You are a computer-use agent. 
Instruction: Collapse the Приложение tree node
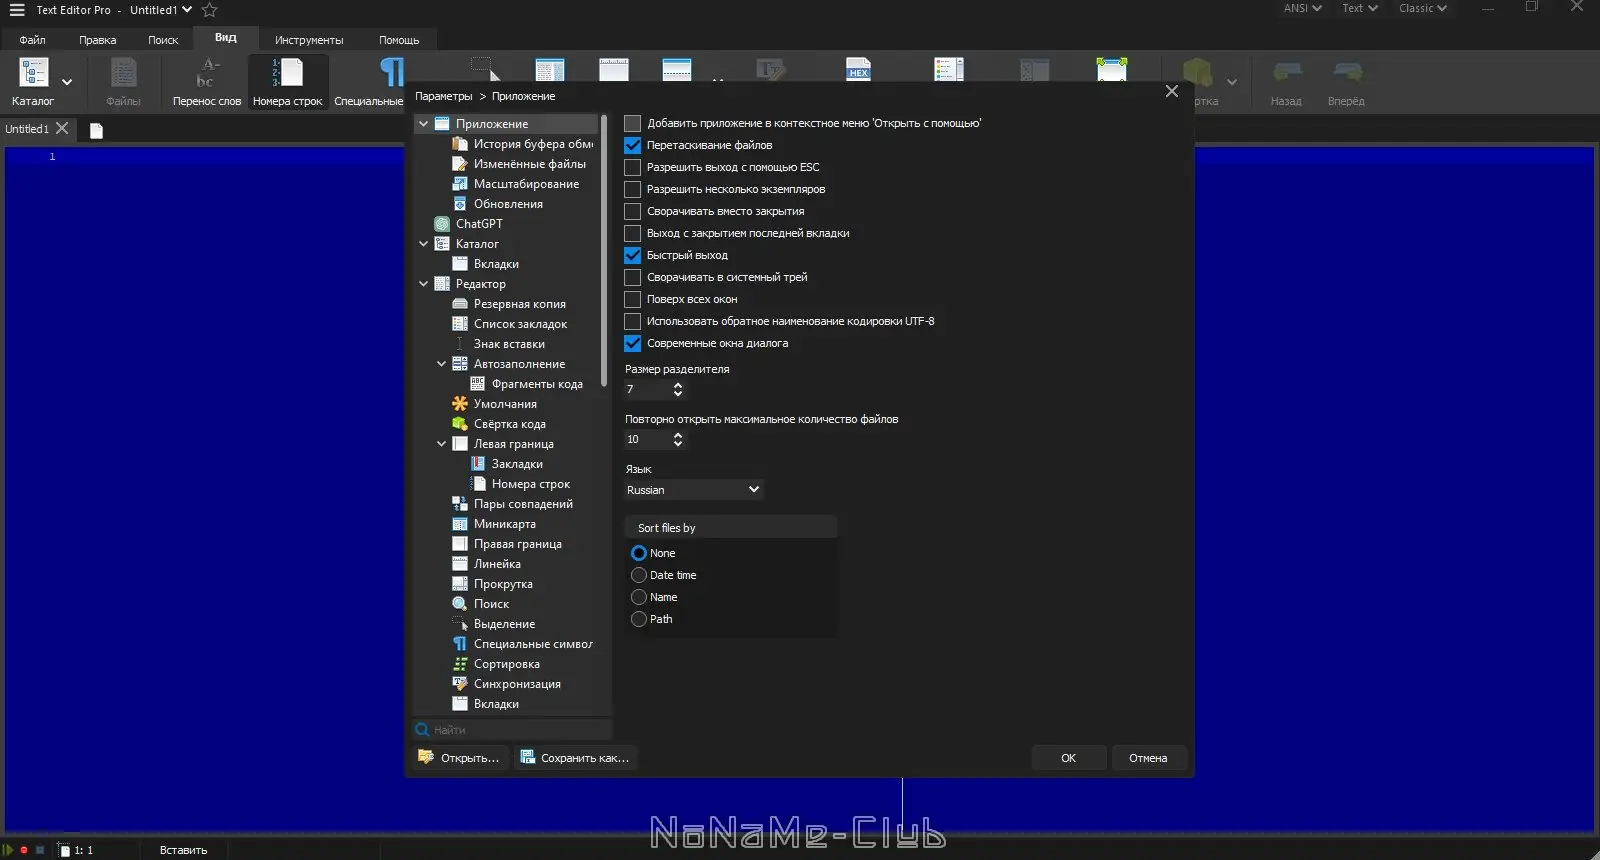(x=424, y=124)
